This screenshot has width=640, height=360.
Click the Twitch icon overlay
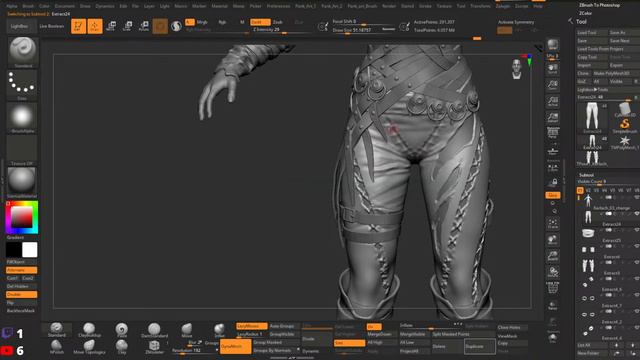point(7,333)
